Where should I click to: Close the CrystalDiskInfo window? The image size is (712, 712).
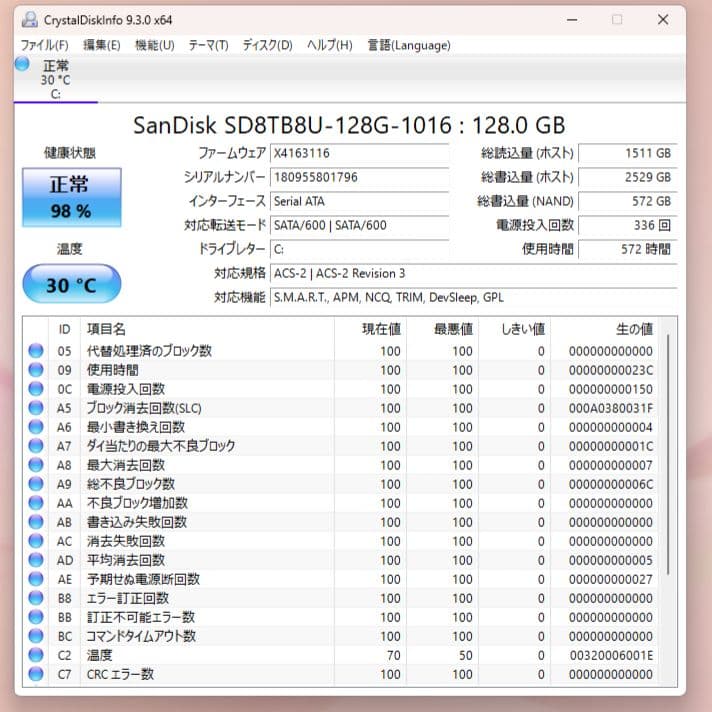(x=663, y=20)
